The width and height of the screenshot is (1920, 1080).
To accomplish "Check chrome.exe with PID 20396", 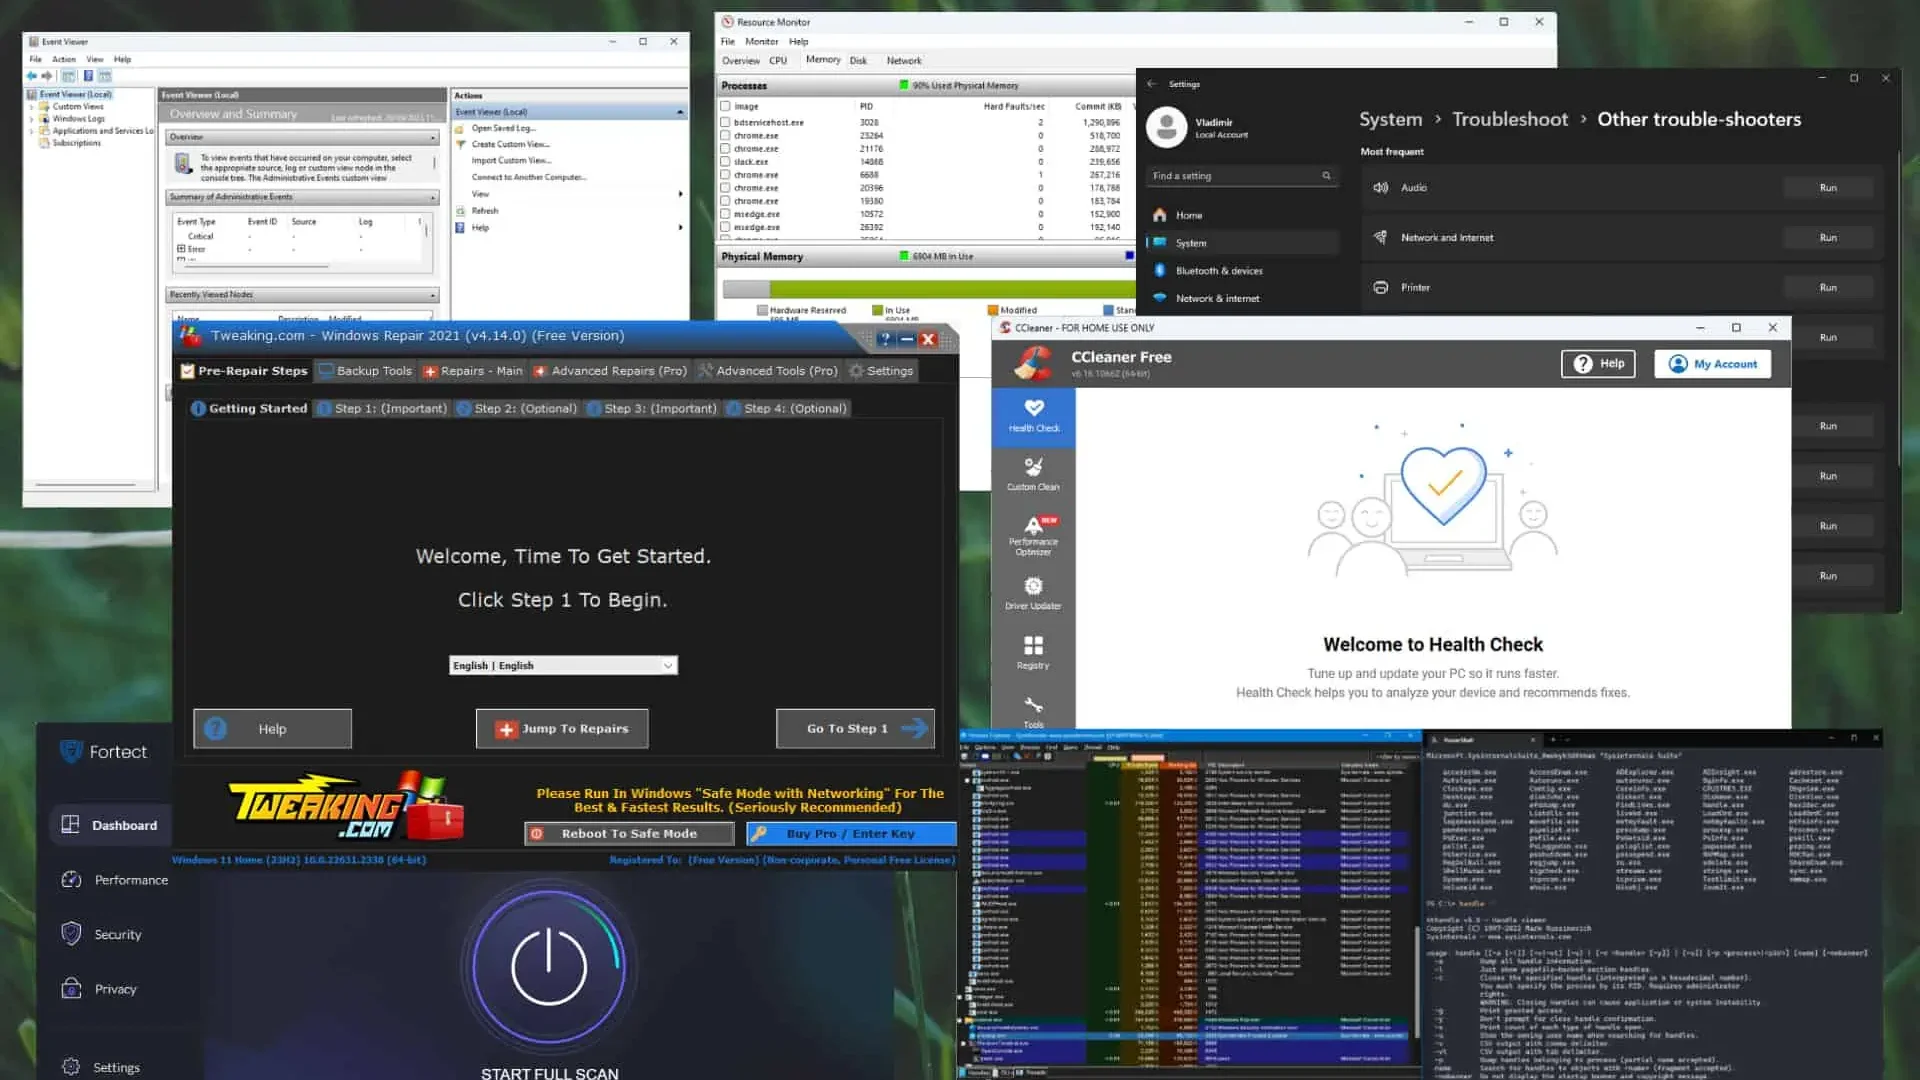I will pyautogui.click(x=726, y=187).
